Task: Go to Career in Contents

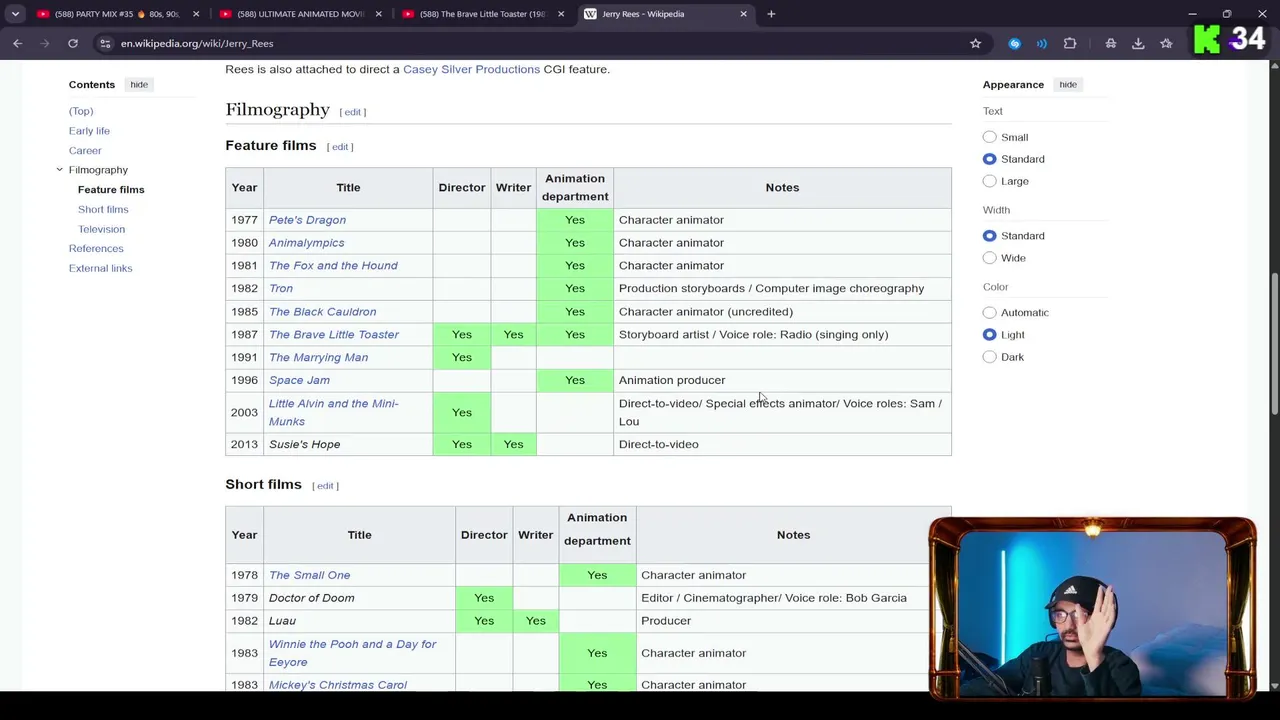Action: (85, 150)
